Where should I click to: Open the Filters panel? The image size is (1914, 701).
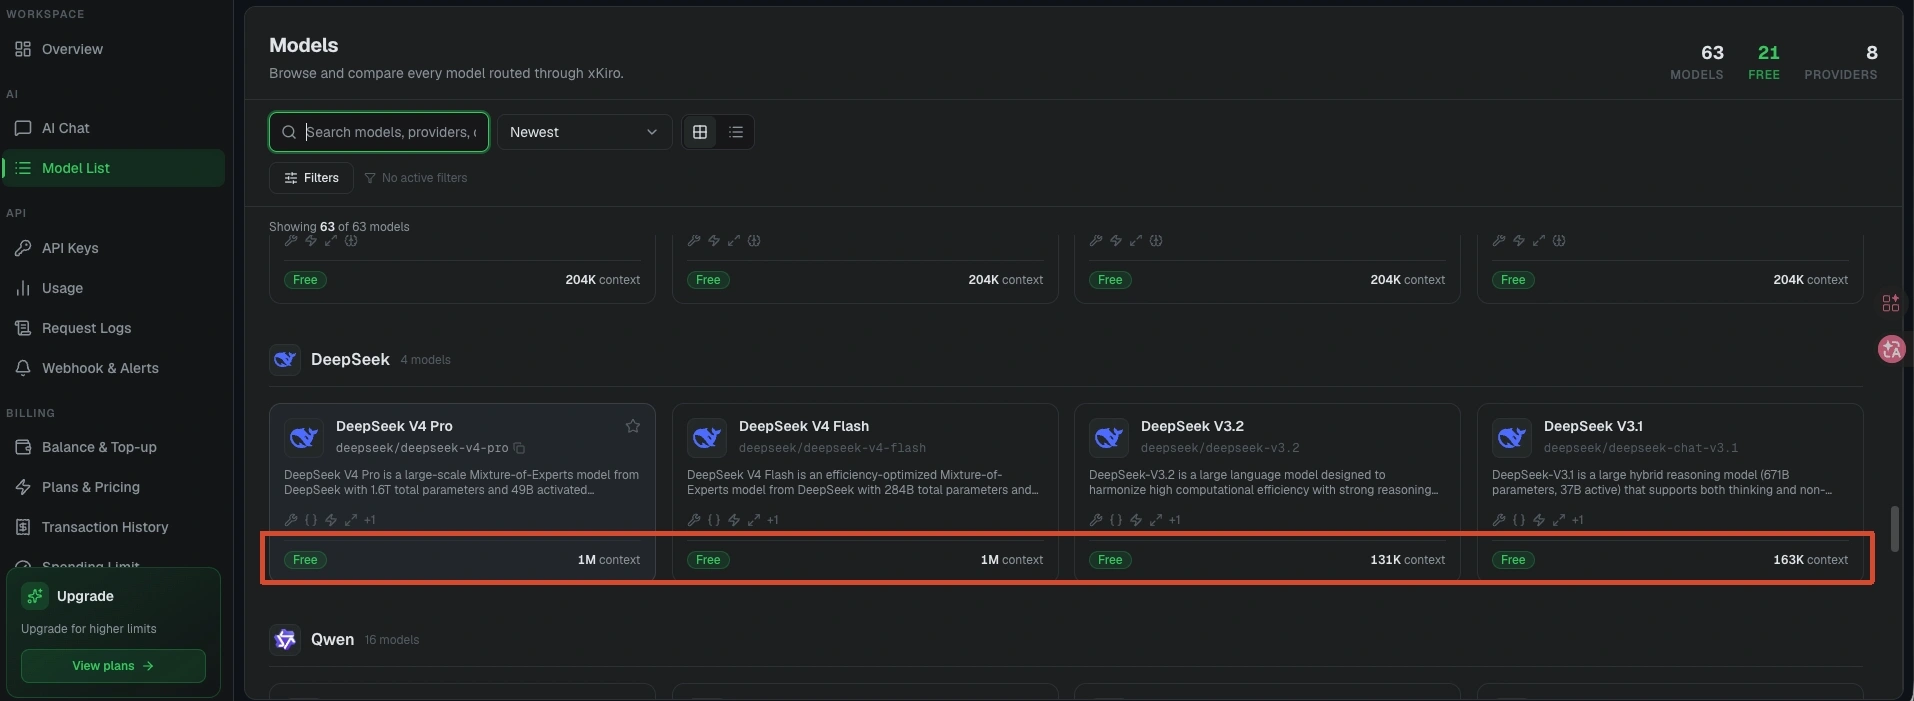pos(311,178)
